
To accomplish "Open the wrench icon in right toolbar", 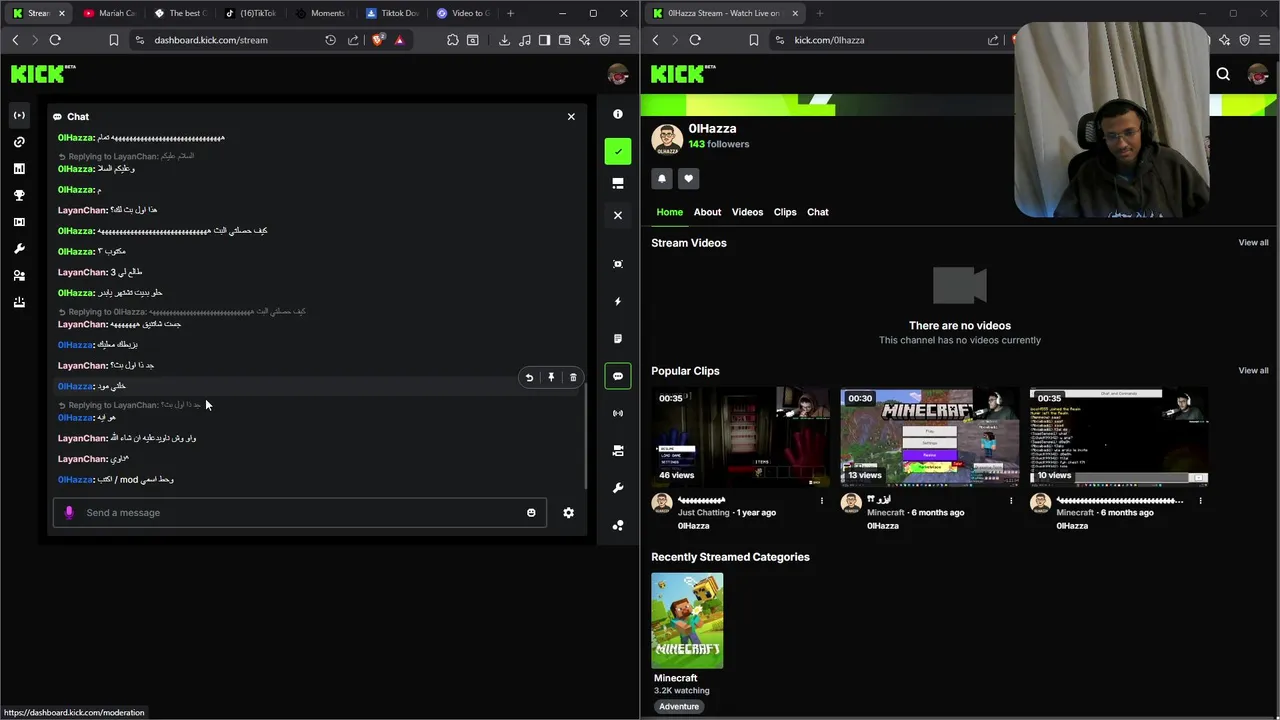I will (x=618, y=488).
